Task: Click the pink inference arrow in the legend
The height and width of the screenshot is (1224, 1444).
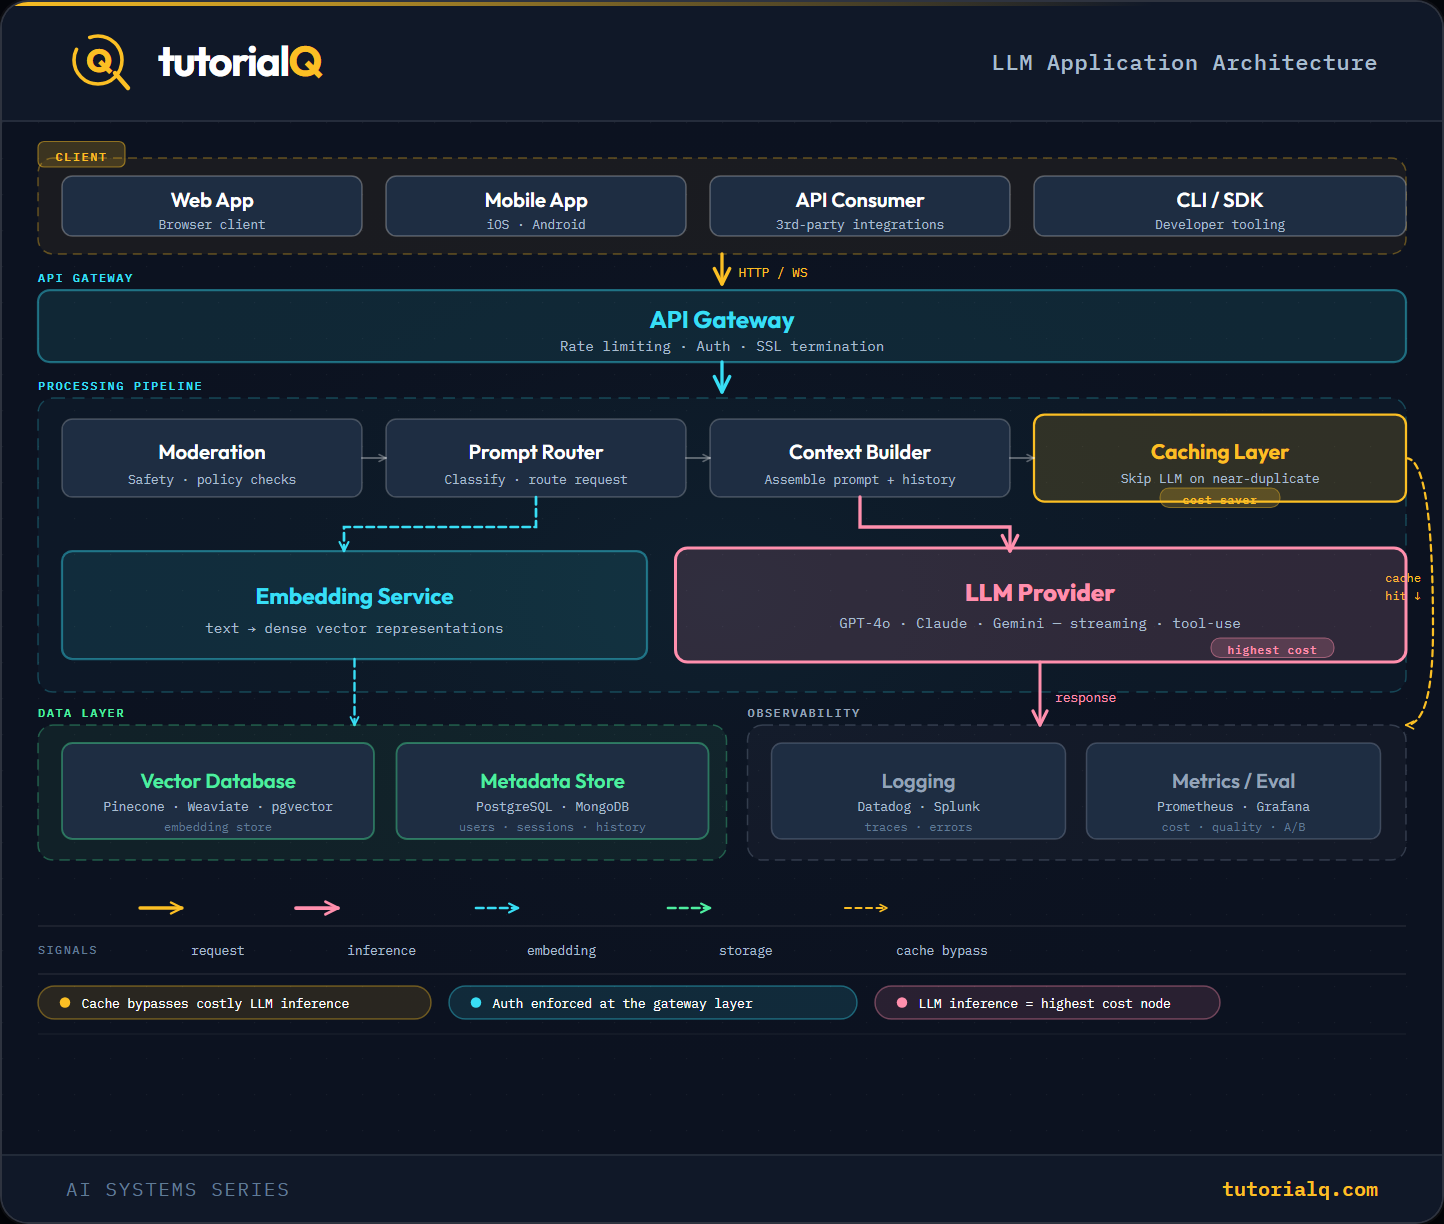Action: pos(317,908)
